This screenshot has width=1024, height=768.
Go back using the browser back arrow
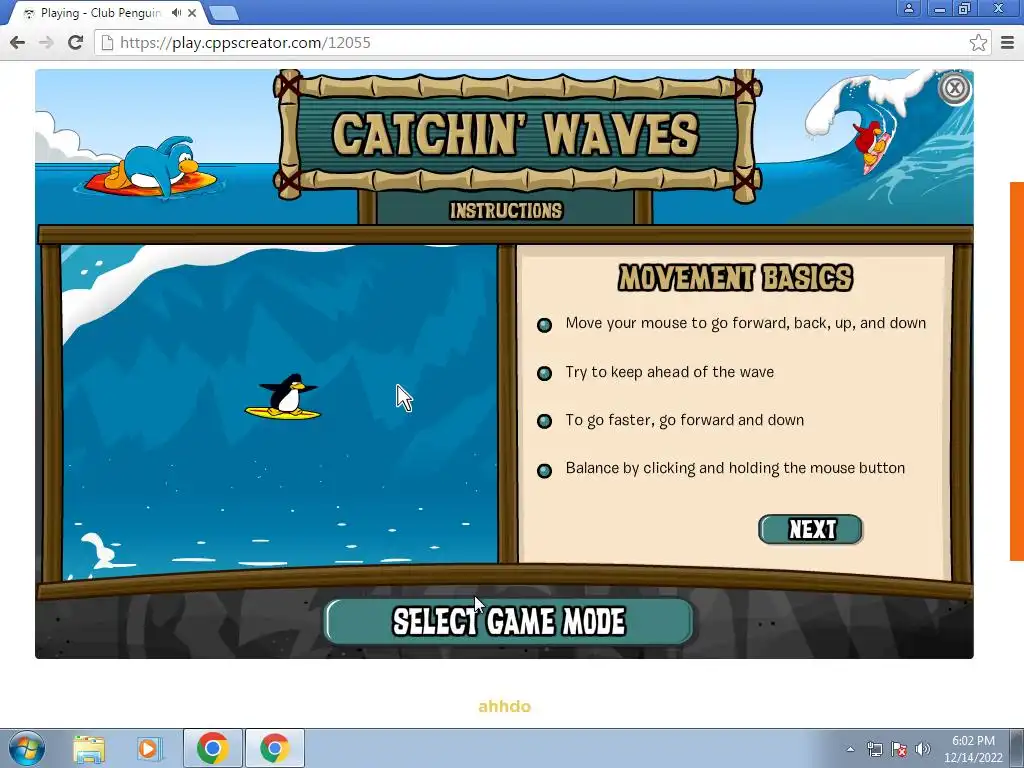(x=18, y=43)
